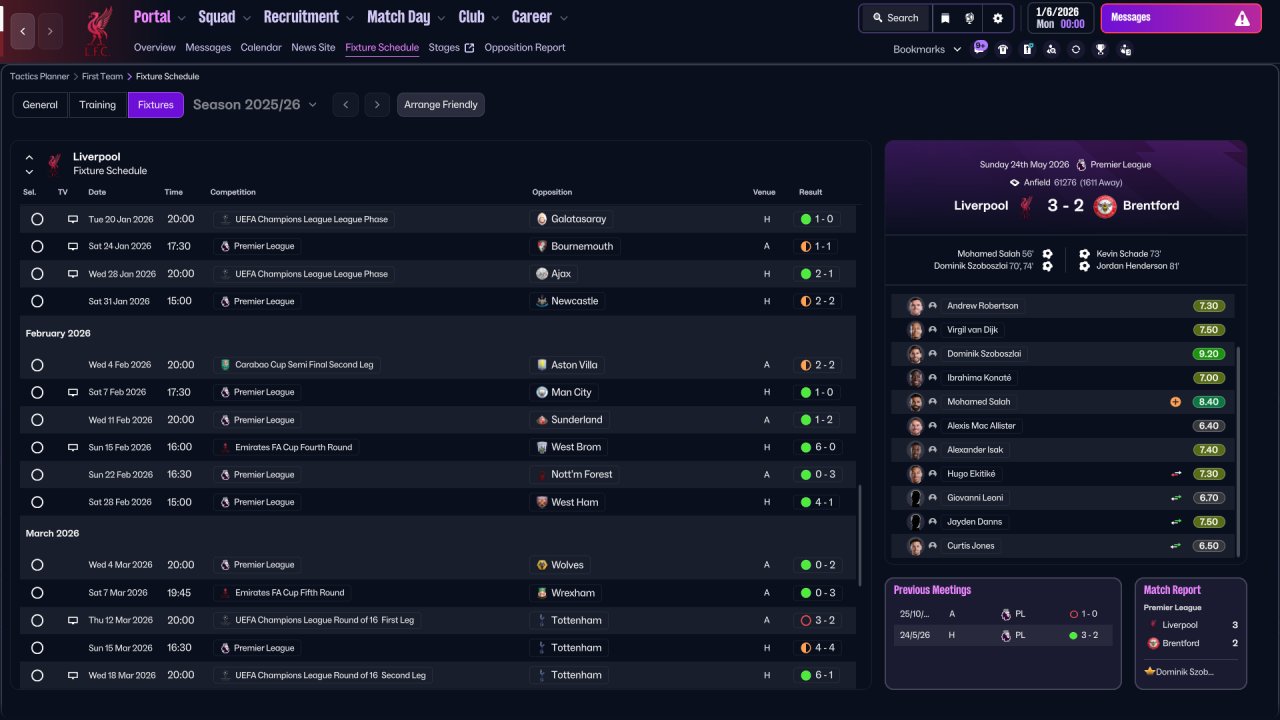Image resolution: width=1280 pixels, height=720 pixels.
Task: Open the Opposition Report subtab
Action: coord(525,48)
